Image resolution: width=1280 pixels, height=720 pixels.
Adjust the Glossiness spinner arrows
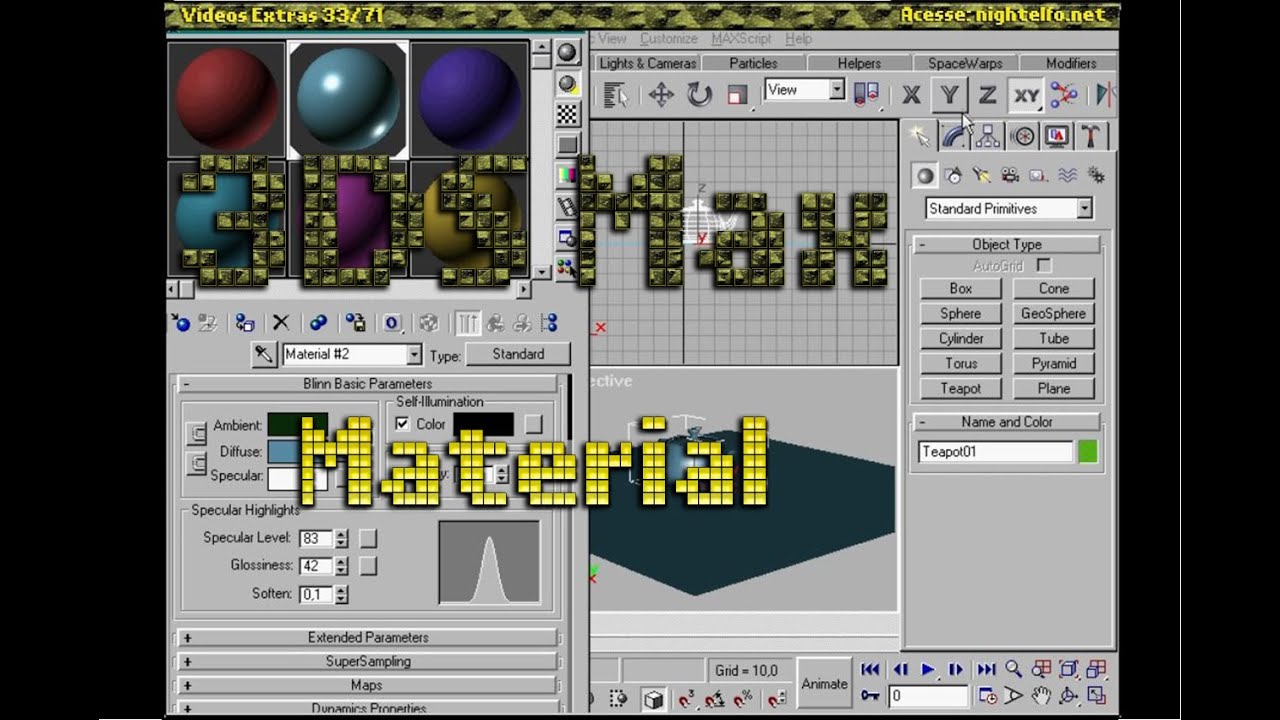[341, 566]
